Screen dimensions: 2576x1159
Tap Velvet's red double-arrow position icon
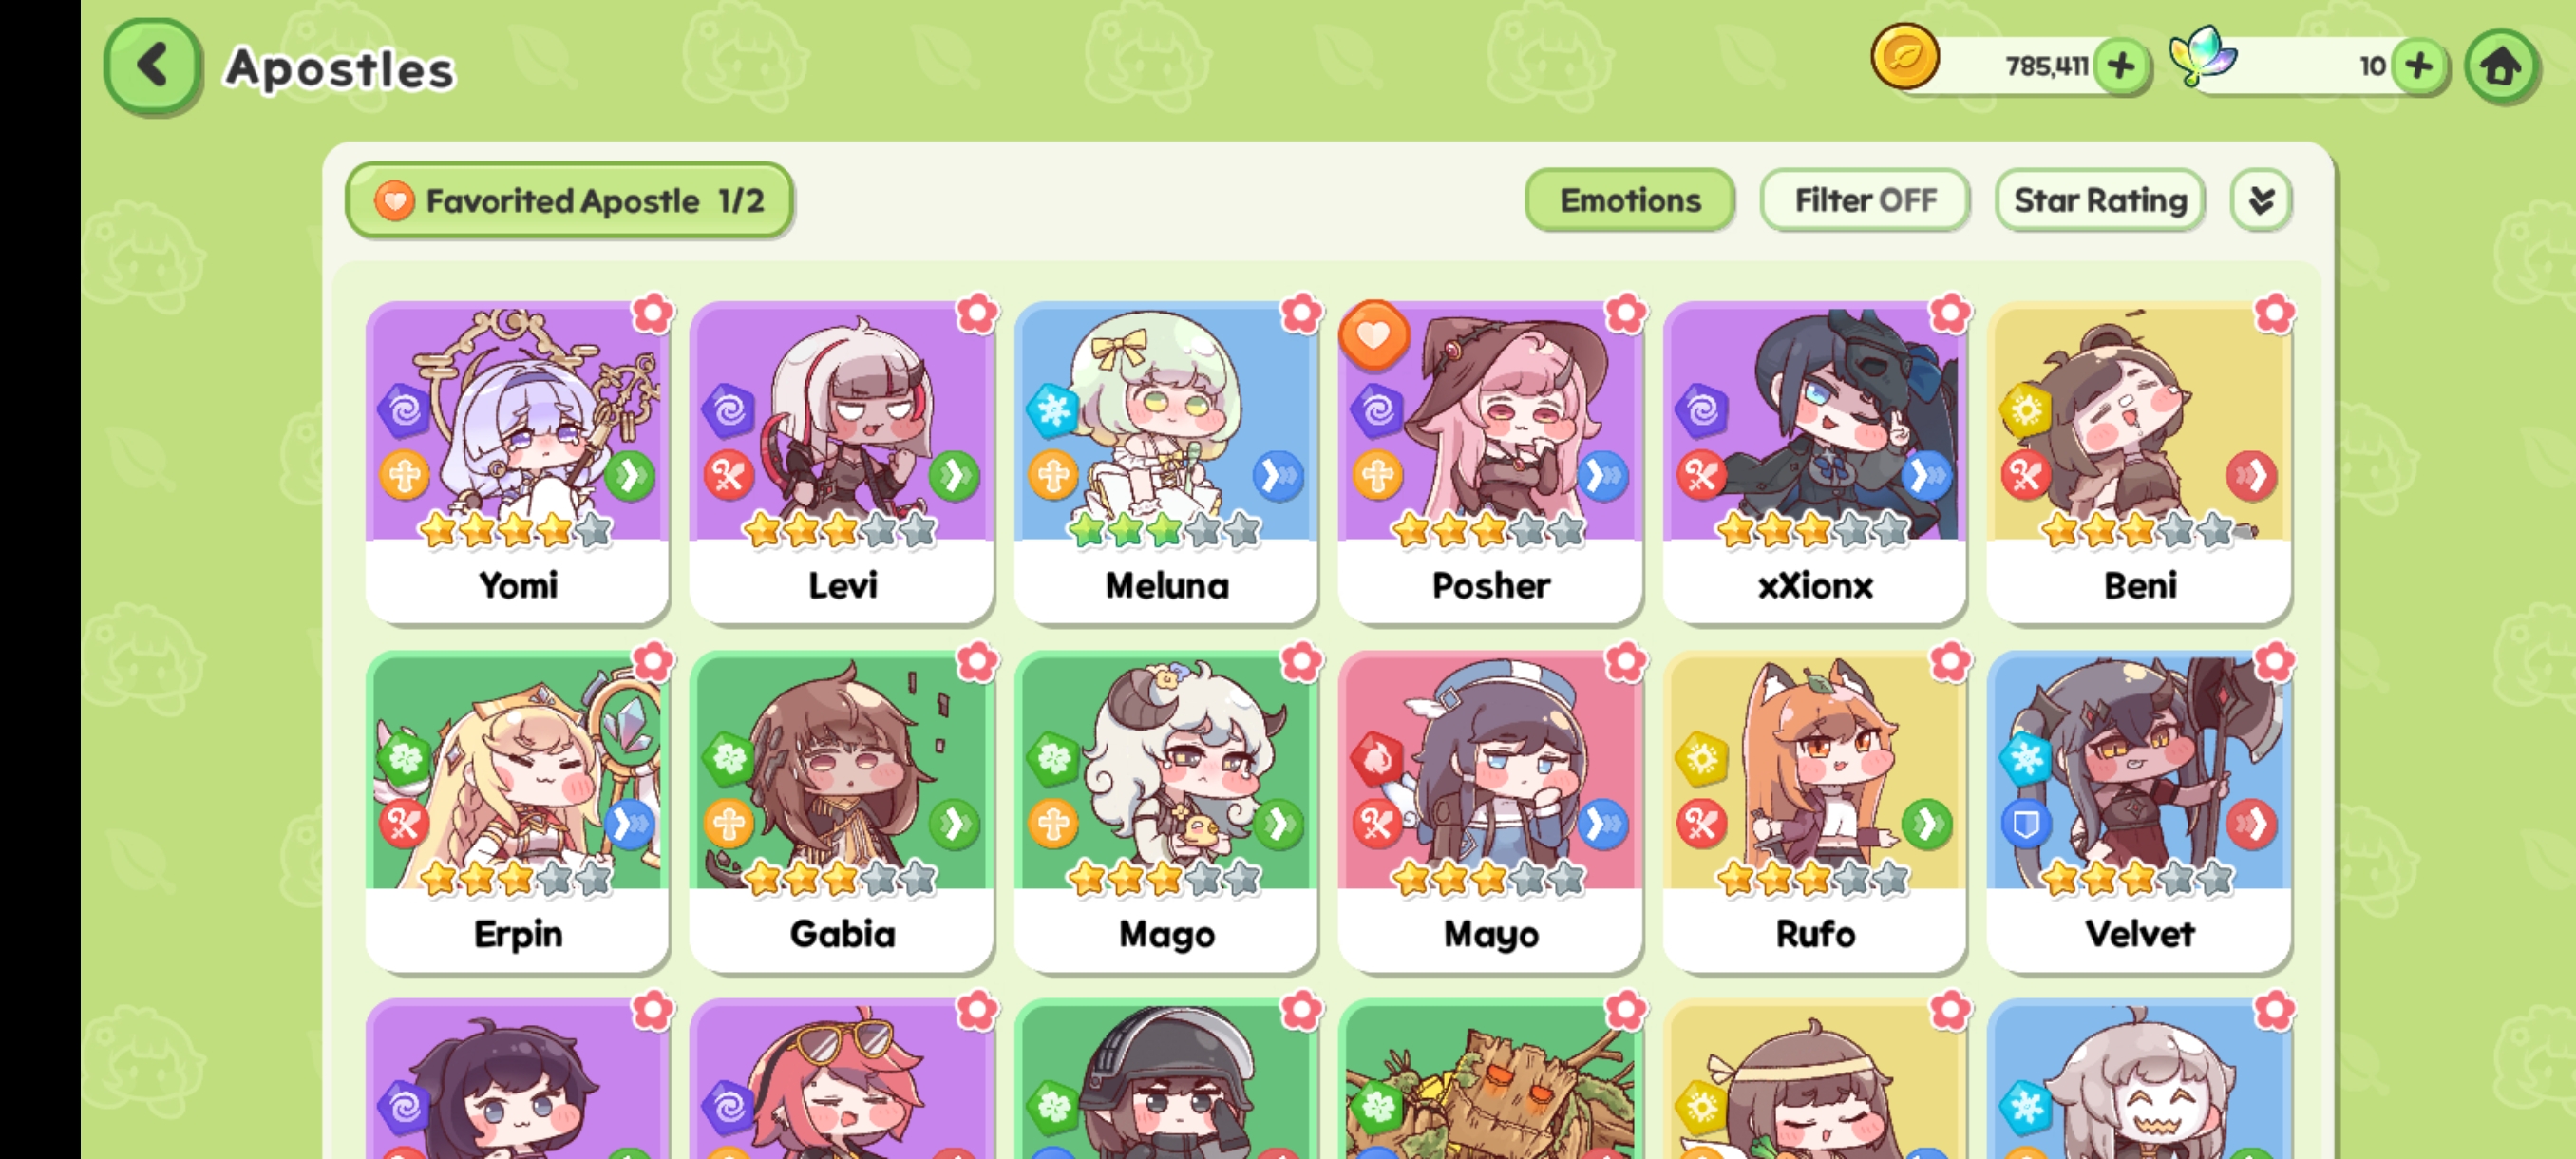tap(2251, 824)
